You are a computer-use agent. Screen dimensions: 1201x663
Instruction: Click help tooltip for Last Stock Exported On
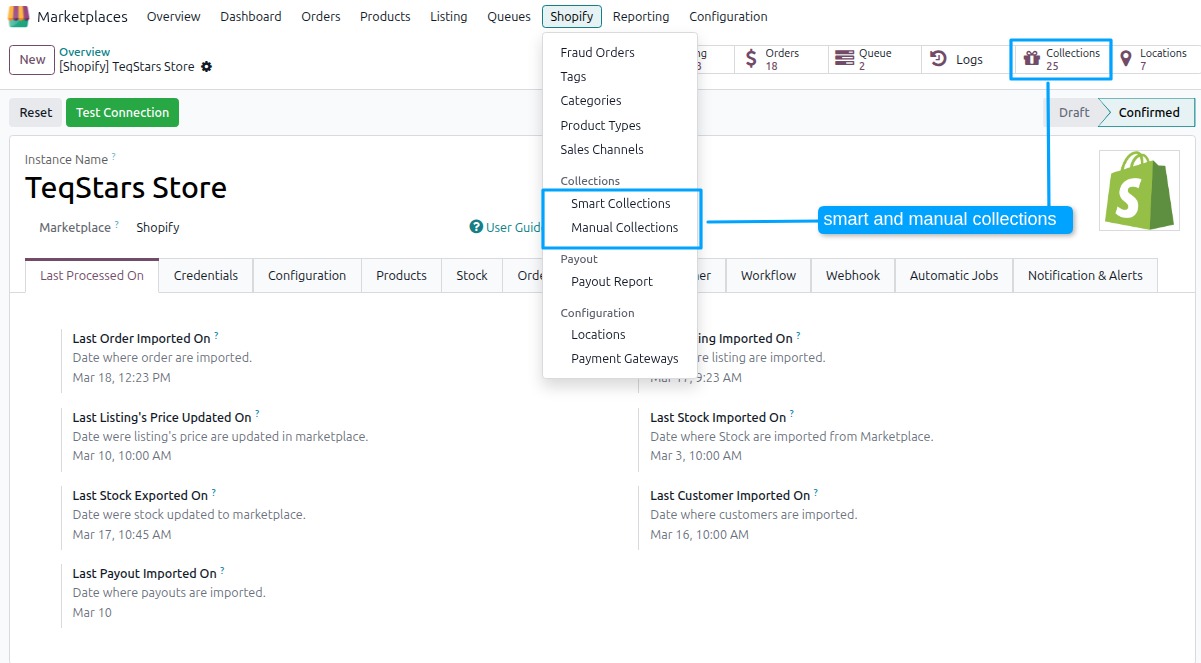(214, 492)
